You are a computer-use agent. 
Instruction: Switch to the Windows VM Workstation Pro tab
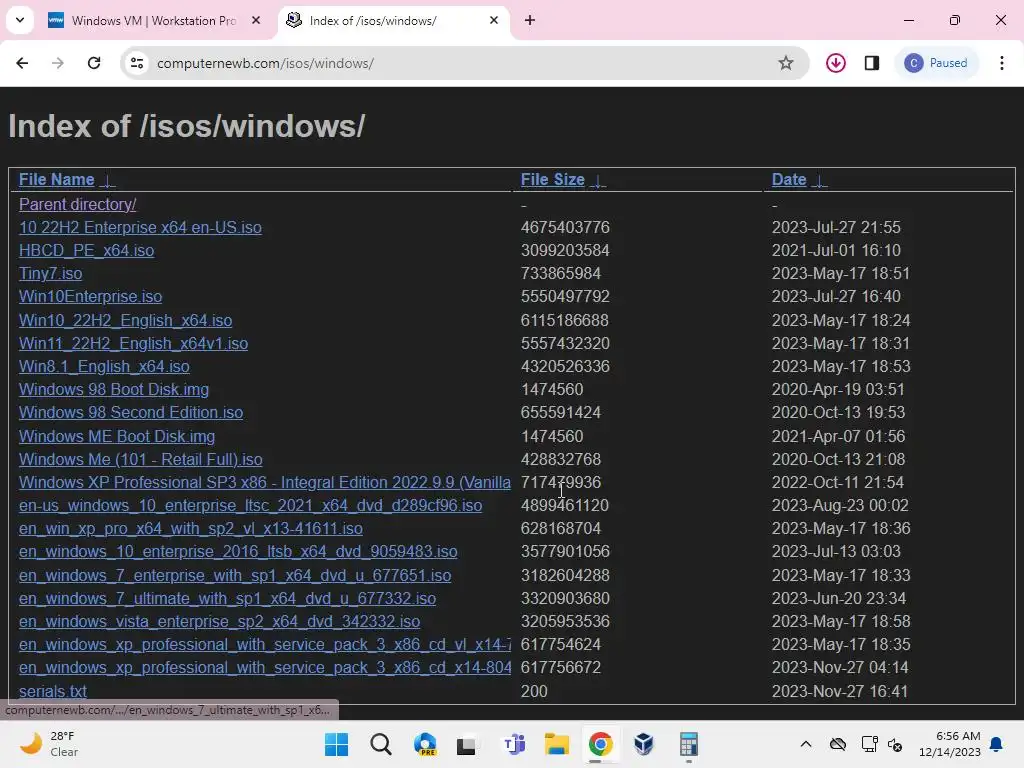tap(154, 21)
